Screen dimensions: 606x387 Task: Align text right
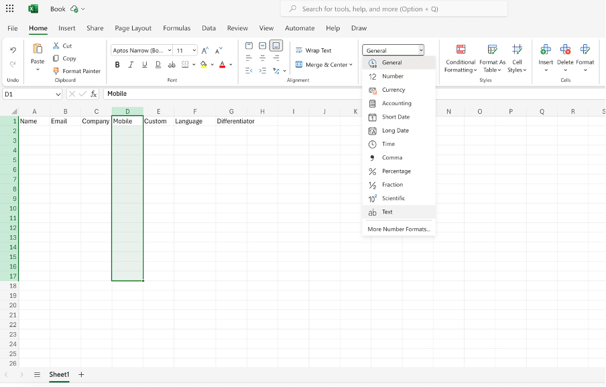(276, 58)
